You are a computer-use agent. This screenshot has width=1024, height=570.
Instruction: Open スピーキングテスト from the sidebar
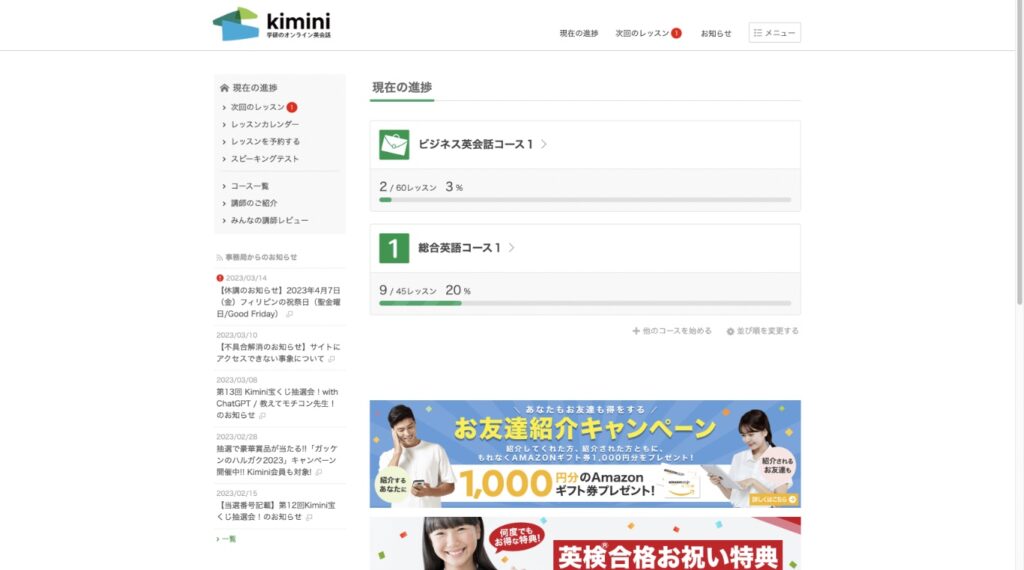[264, 158]
